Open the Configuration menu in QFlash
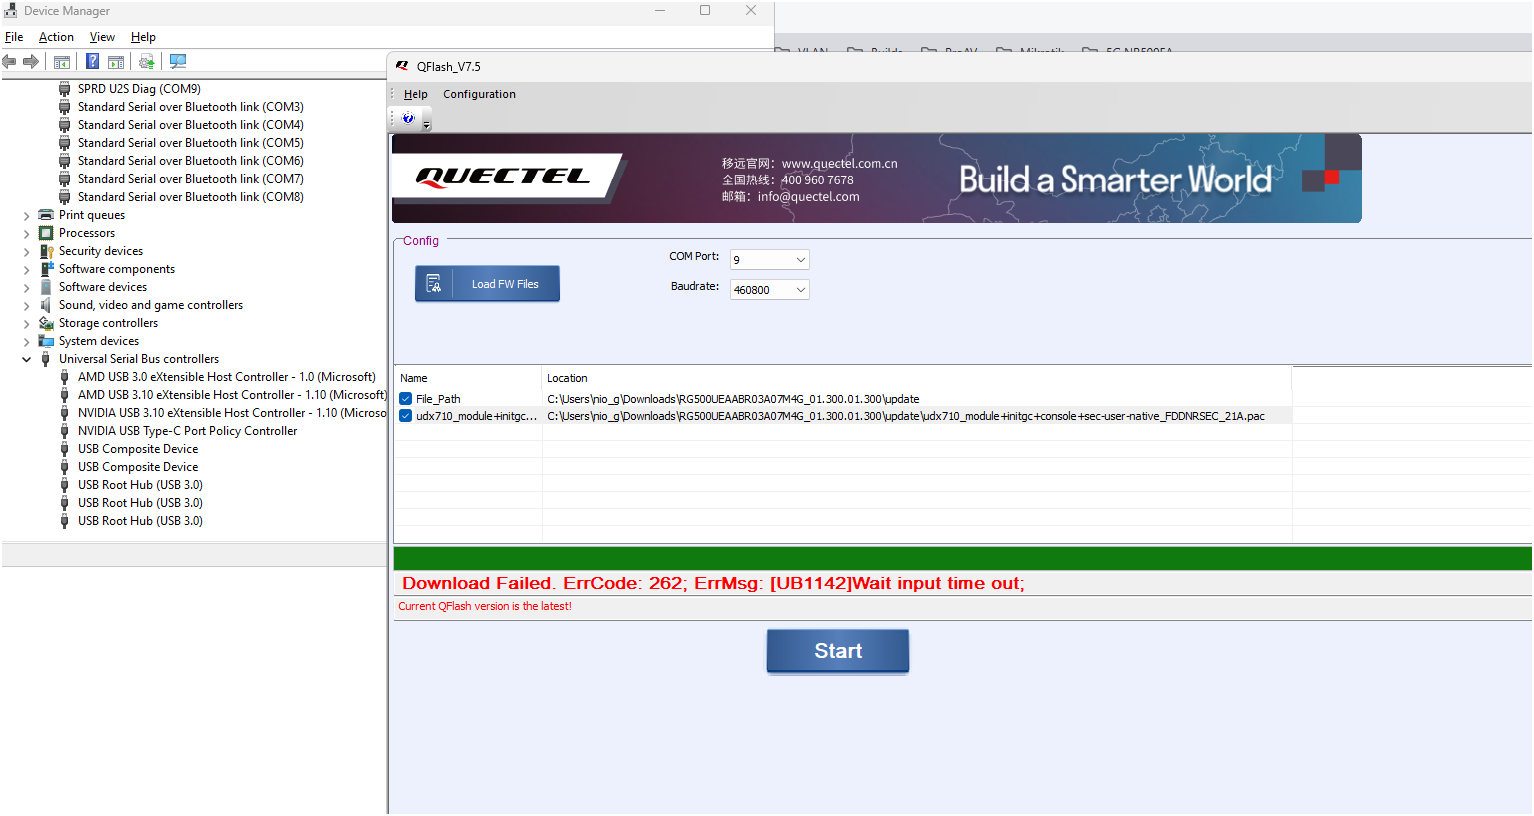Screen dimensions: 1534x816 tap(479, 94)
